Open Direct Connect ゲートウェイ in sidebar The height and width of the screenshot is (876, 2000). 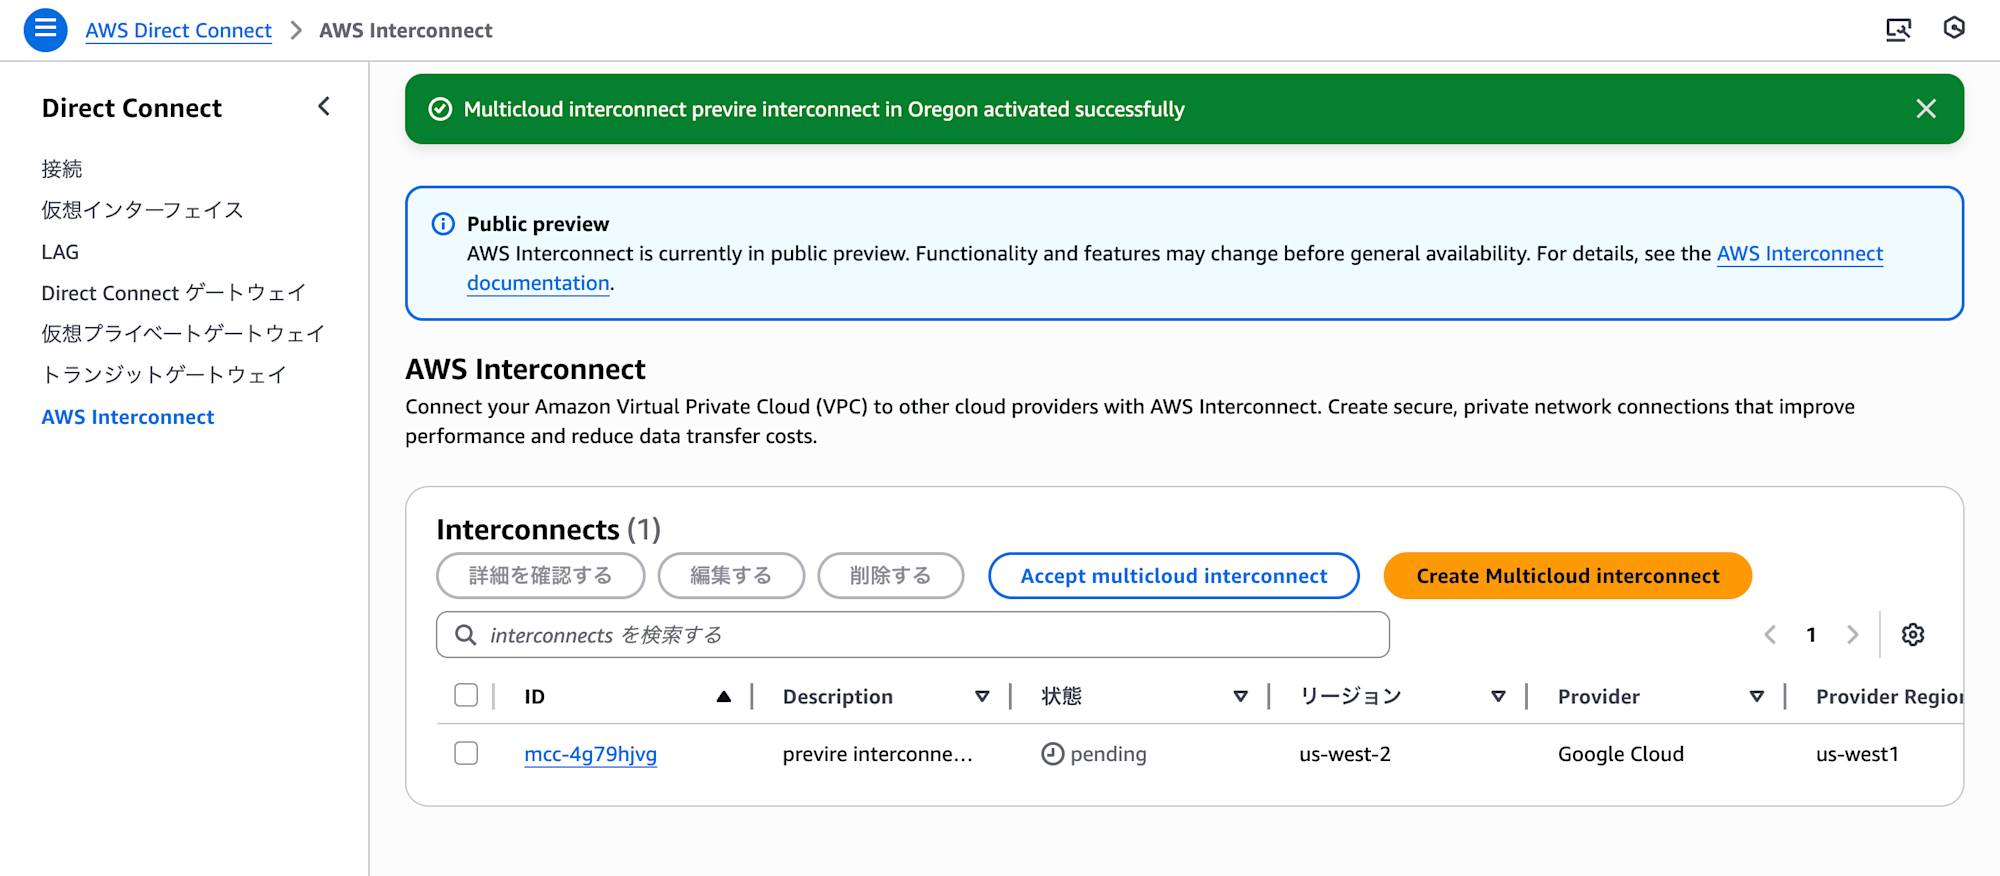coord(174,293)
